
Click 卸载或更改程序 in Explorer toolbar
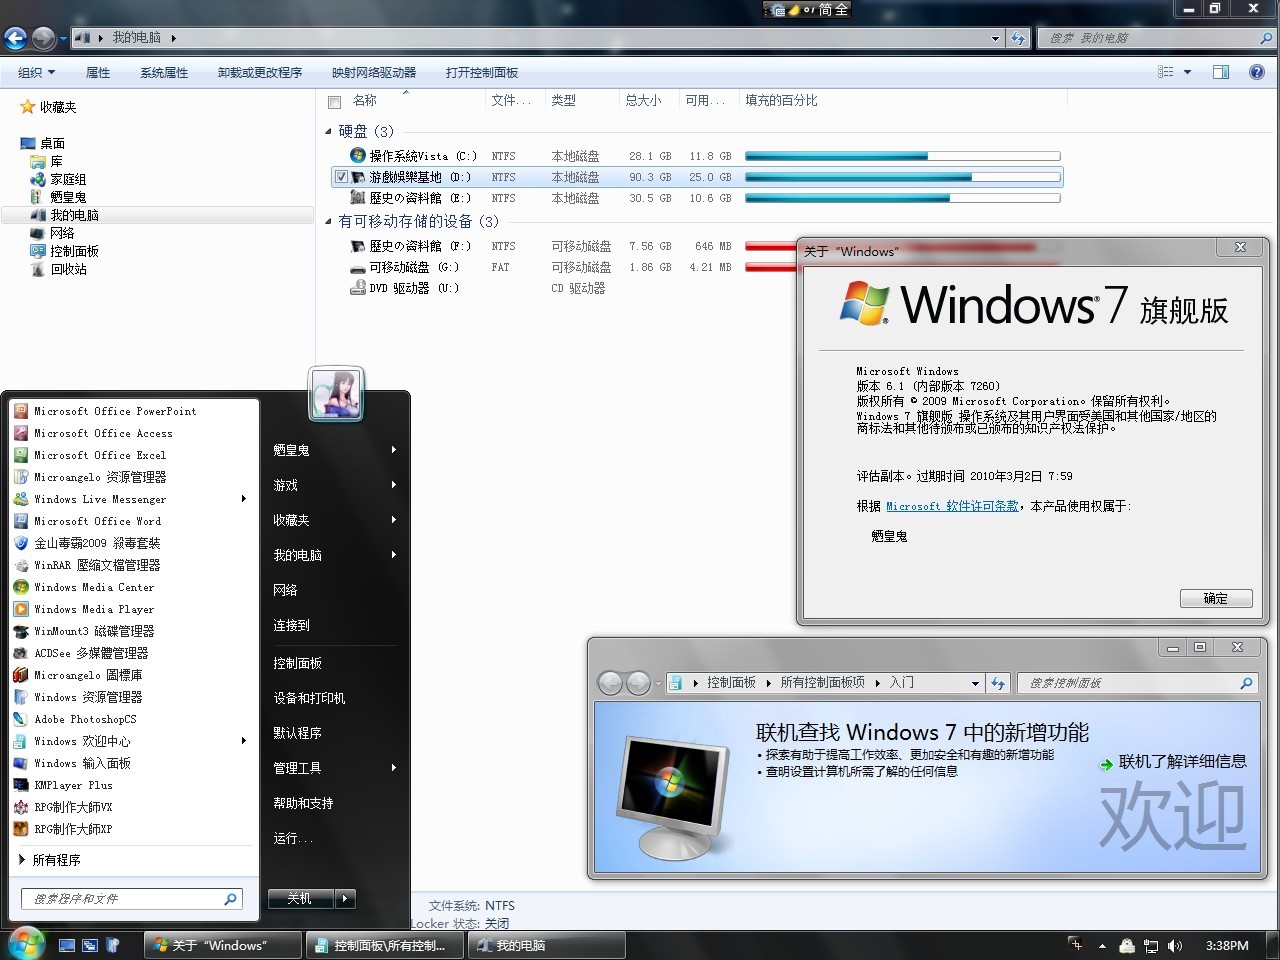pos(260,72)
